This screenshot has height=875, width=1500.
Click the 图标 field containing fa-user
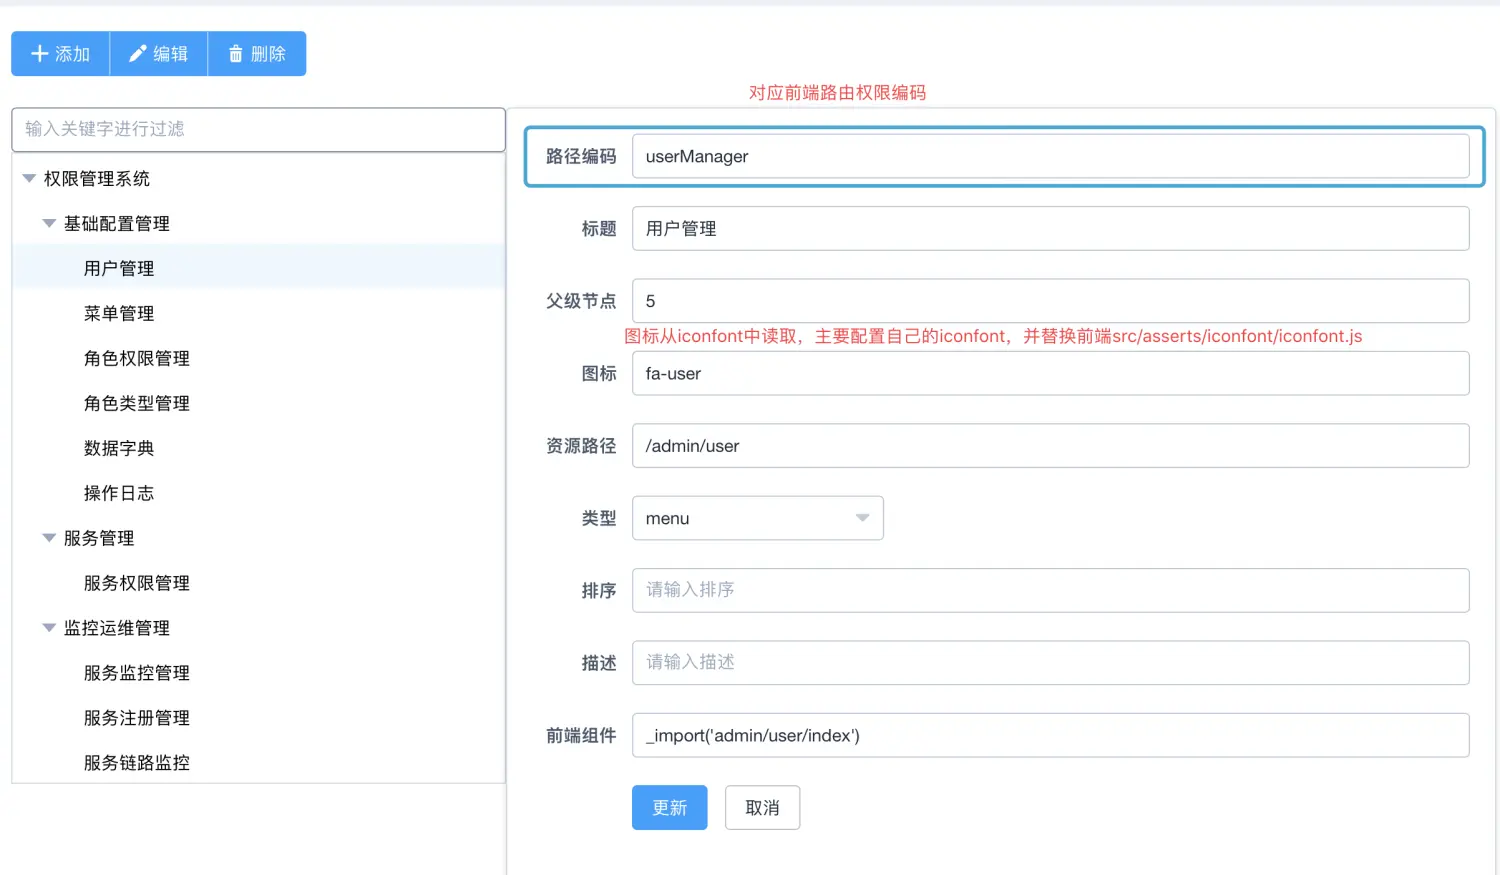tap(1050, 373)
